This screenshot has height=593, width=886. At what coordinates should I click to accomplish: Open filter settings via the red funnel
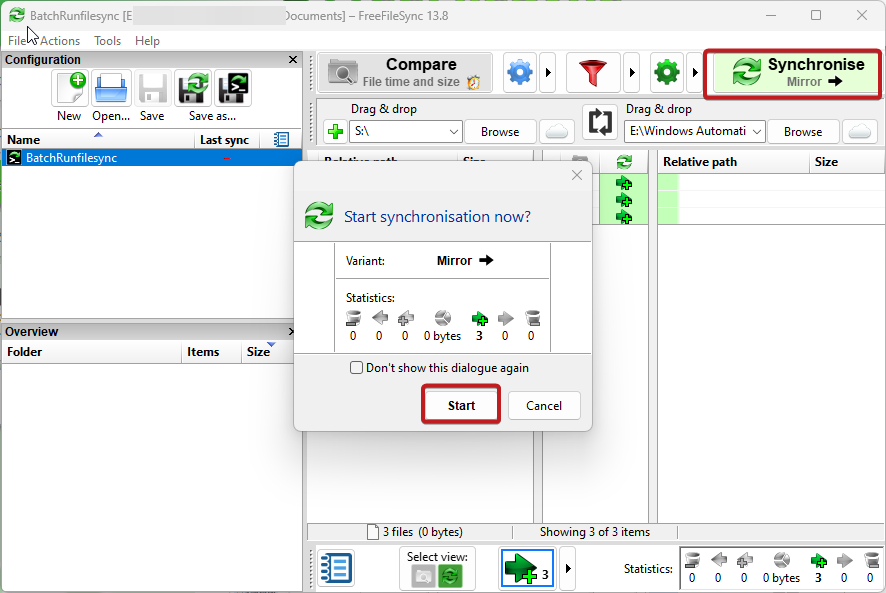(593, 72)
